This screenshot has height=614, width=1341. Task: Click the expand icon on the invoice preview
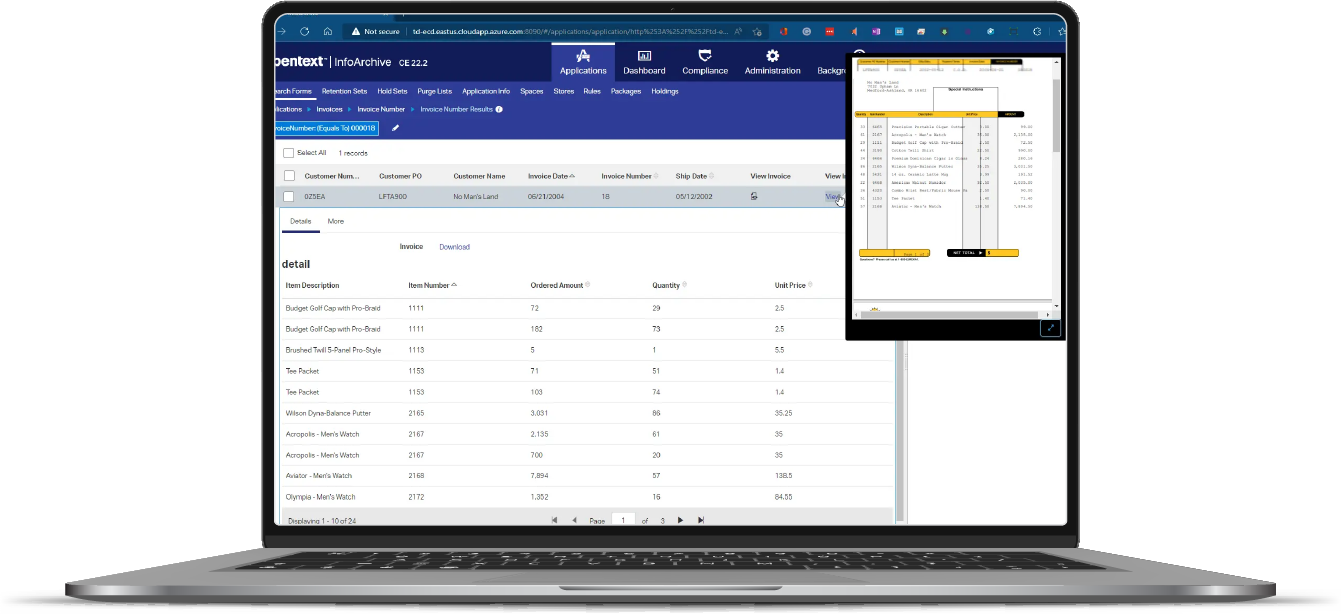1050,327
